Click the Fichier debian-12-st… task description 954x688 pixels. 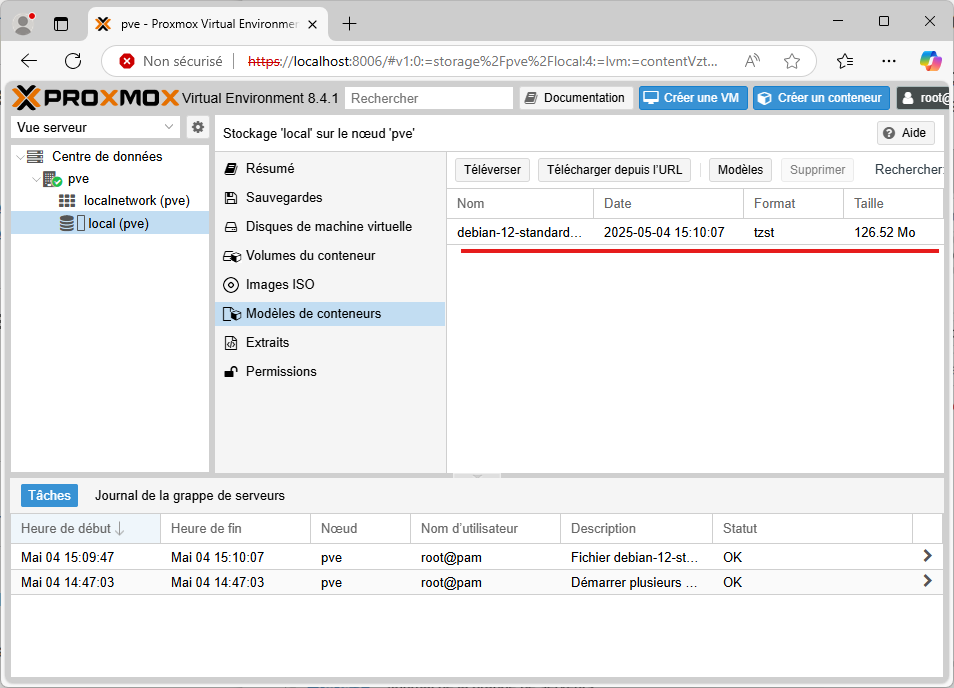pyautogui.click(x=635, y=557)
